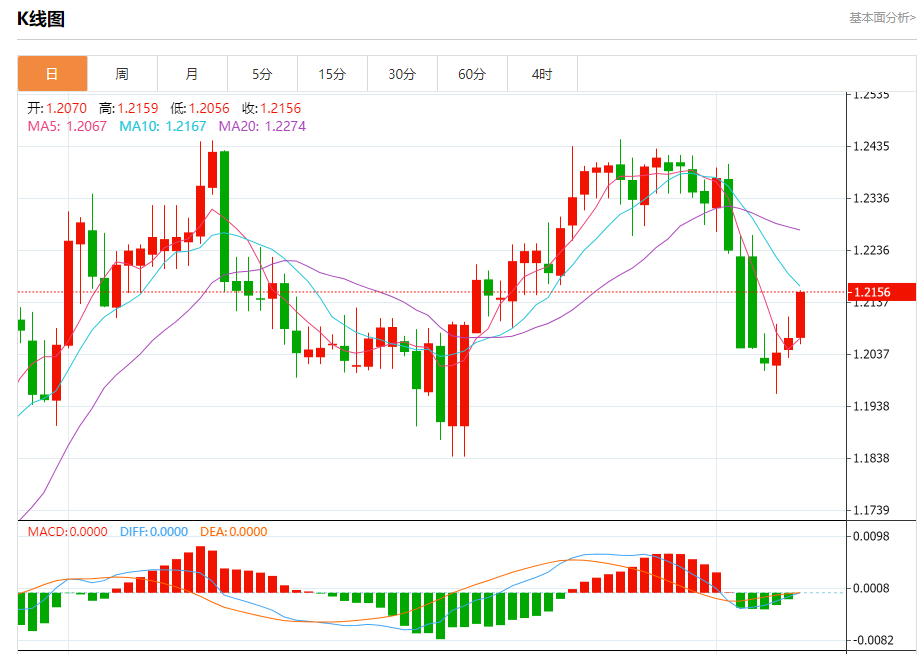Screen dimensions: 918x654
Task: Click the 1.1739 price axis label
Action: pyautogui.click(x=871, y=510)
